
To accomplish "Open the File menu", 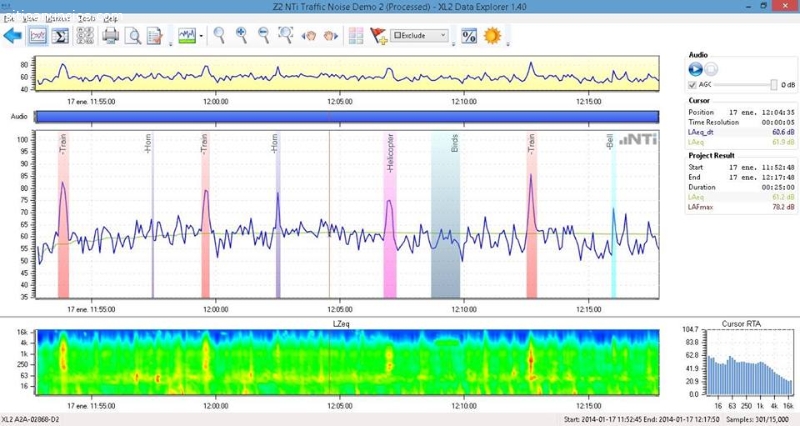I will tap(9, 18).
